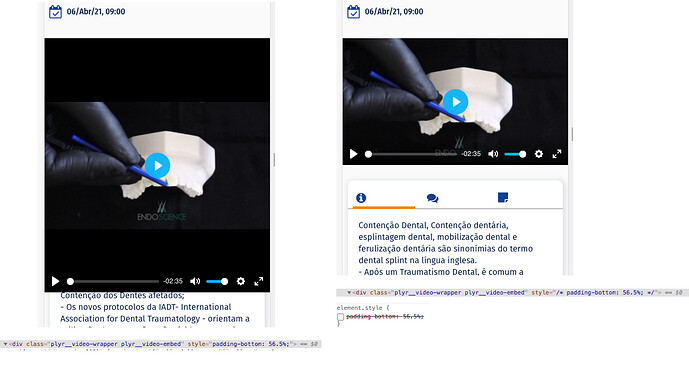Screen dimensions: 689x373
Task: Click the right video's seek progress bar
Action: 412,154
